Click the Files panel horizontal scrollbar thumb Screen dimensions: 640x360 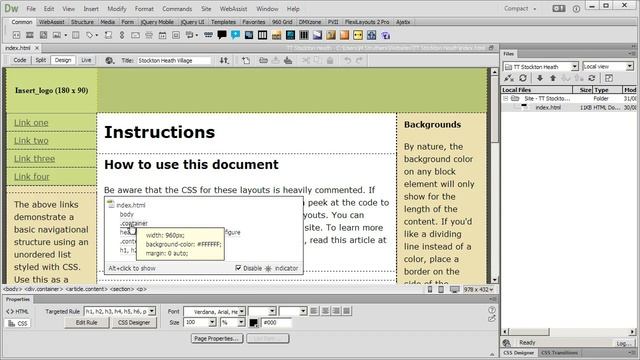(529, 332)
